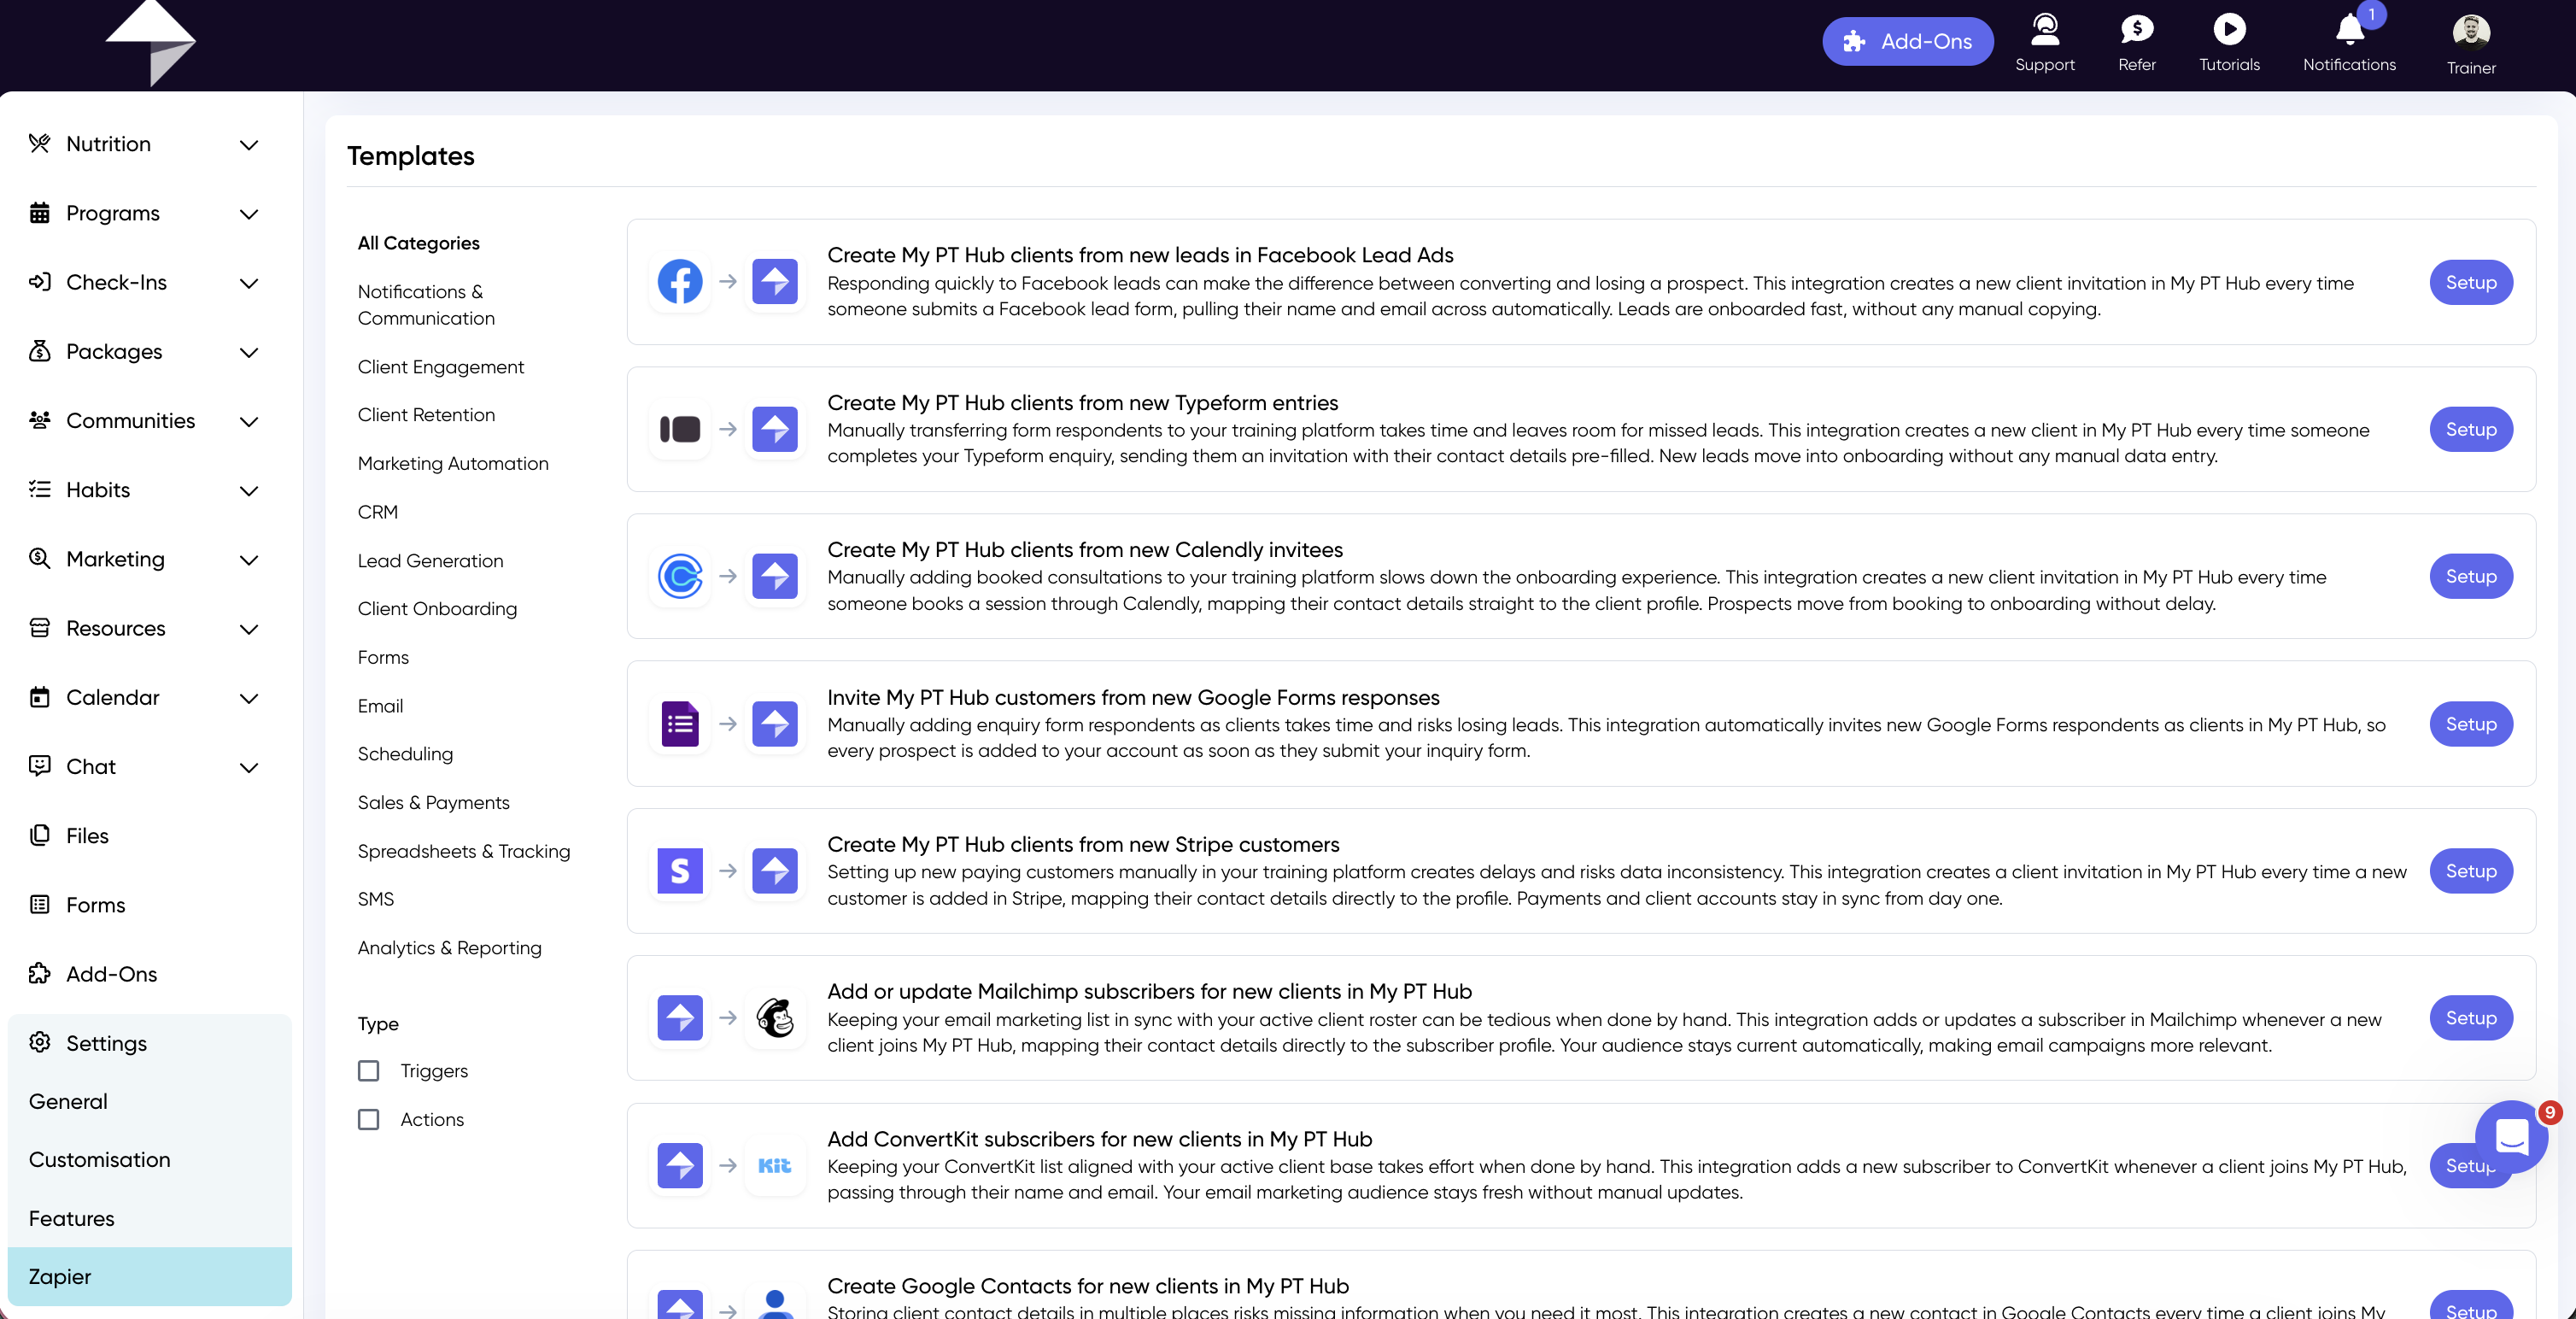The height and width of the screenshot is (1319, 2576).
Task: Expand the Habits menu chevron
Action: click(249, 490)
